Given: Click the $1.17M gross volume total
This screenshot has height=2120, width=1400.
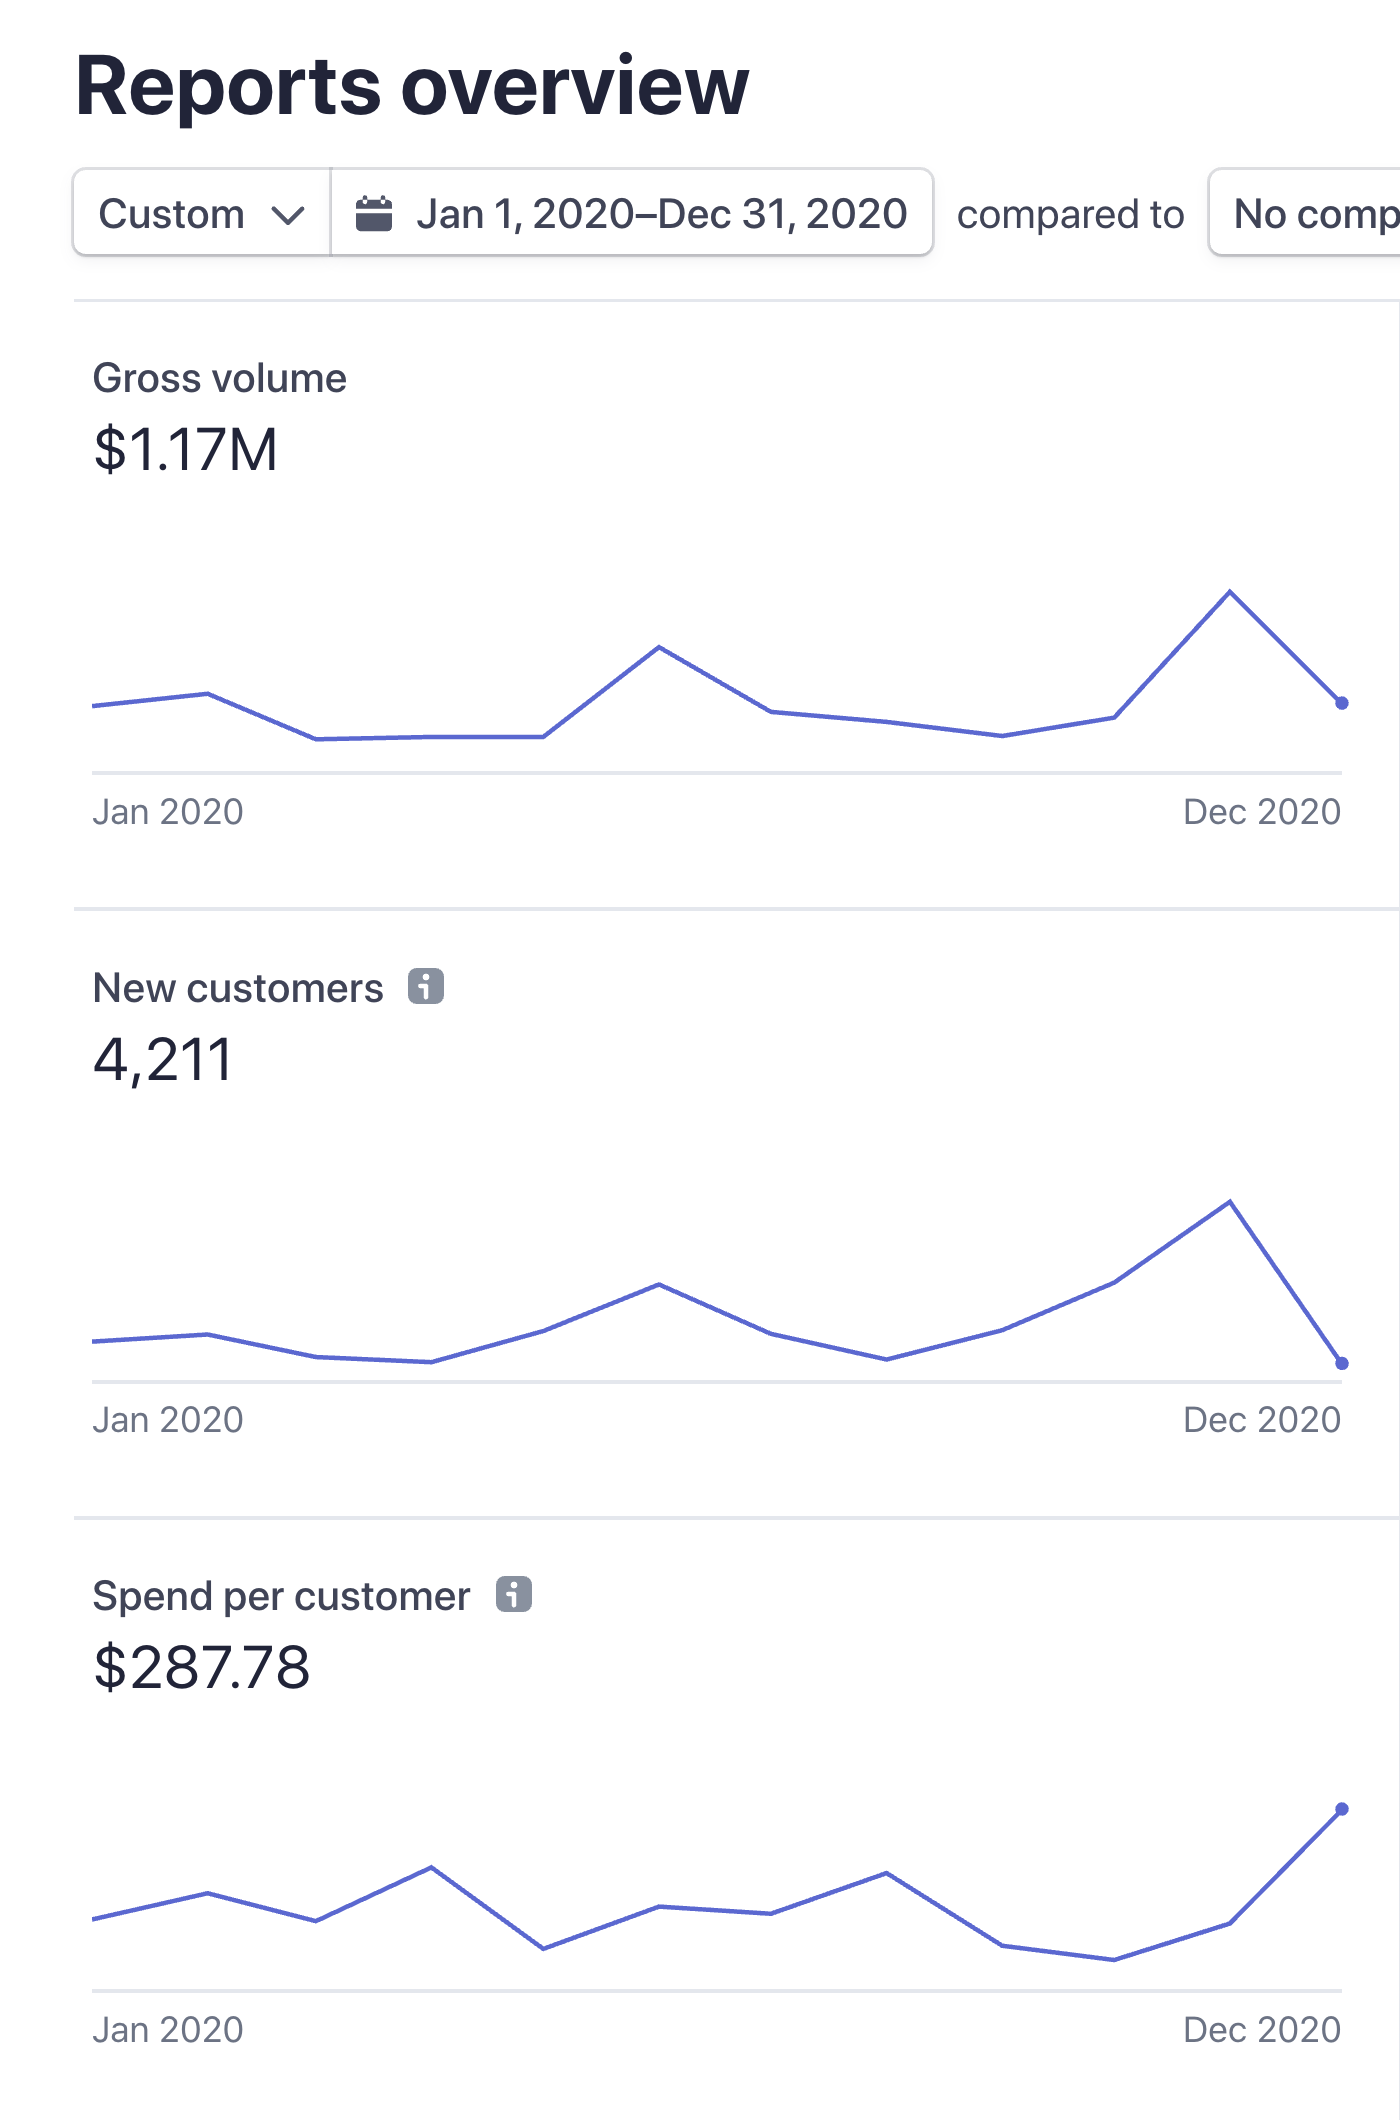Looking at the screenshot, I should [x=186, y=450].
